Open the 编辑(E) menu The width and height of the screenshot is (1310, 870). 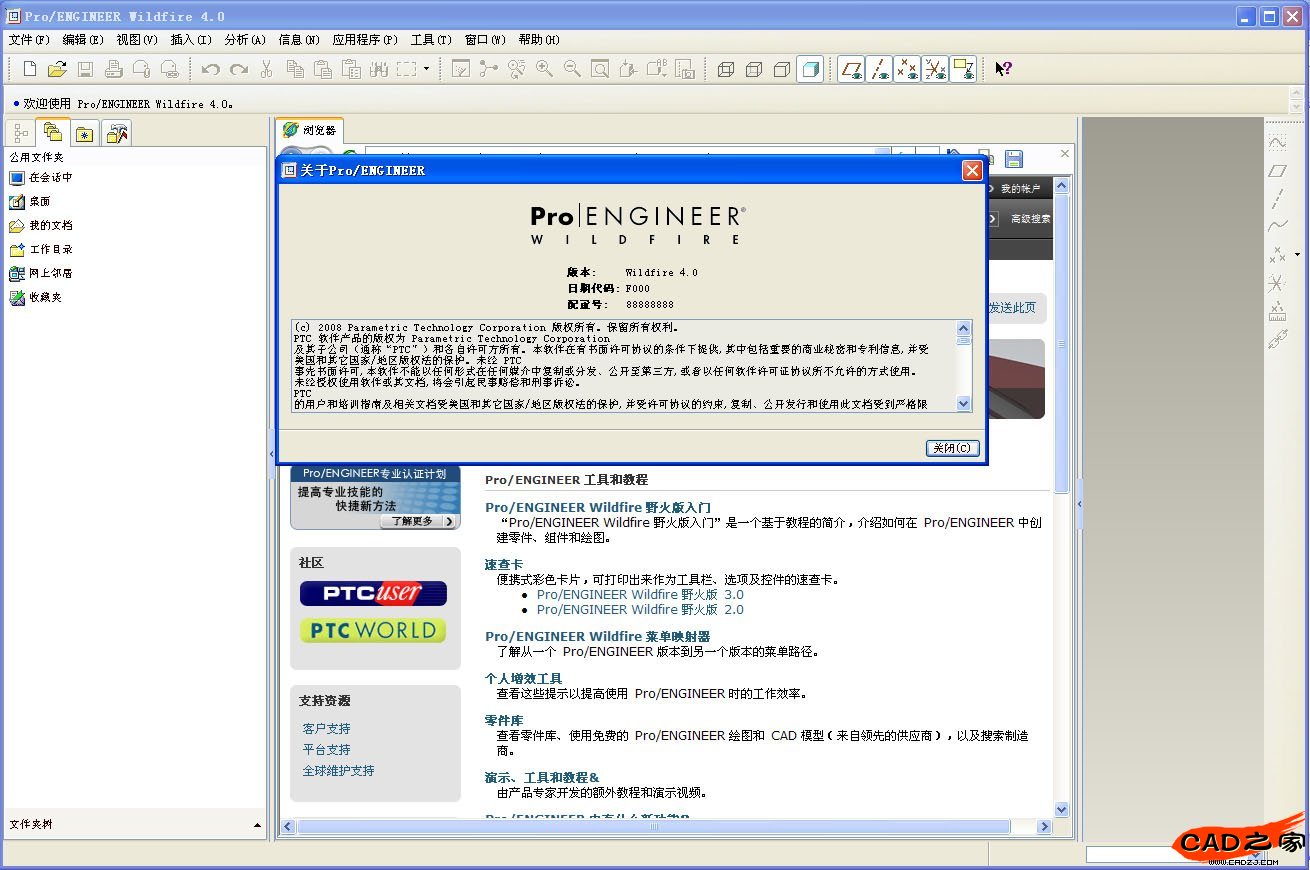click(x=83, y=40)
